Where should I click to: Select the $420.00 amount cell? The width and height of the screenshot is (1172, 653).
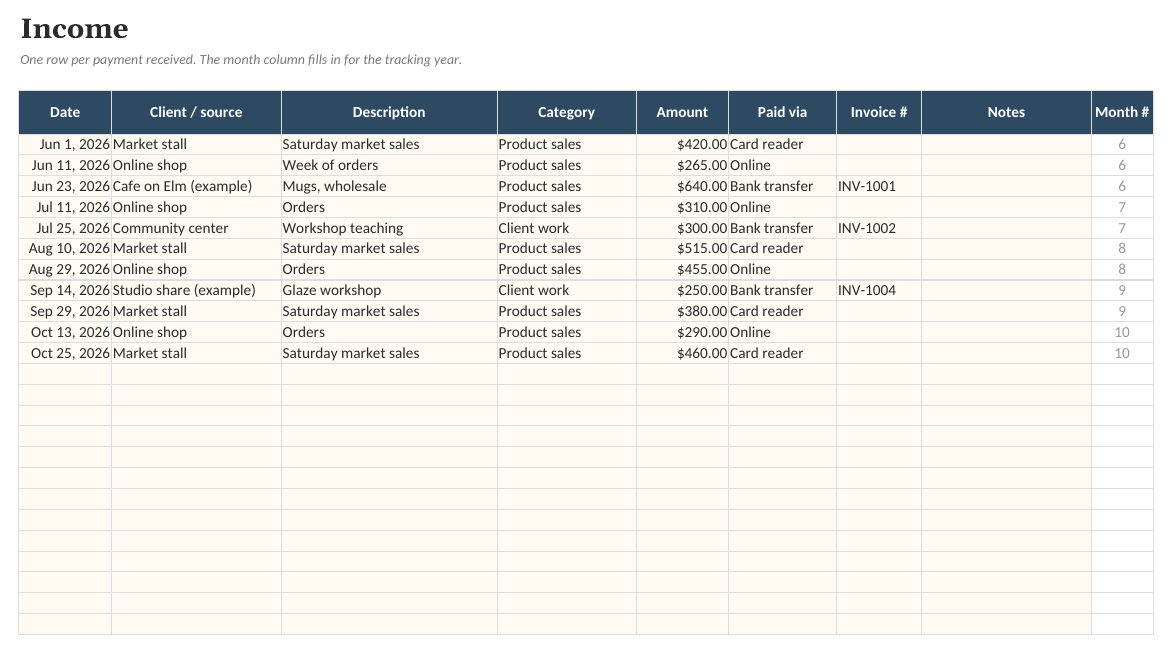click(x=682, y=144)
